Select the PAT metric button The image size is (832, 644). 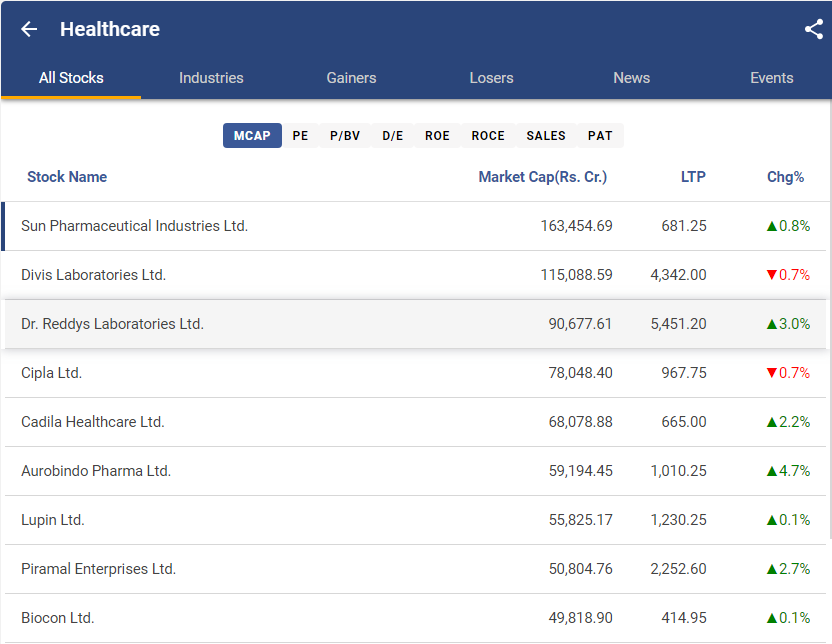click(600, 136)
